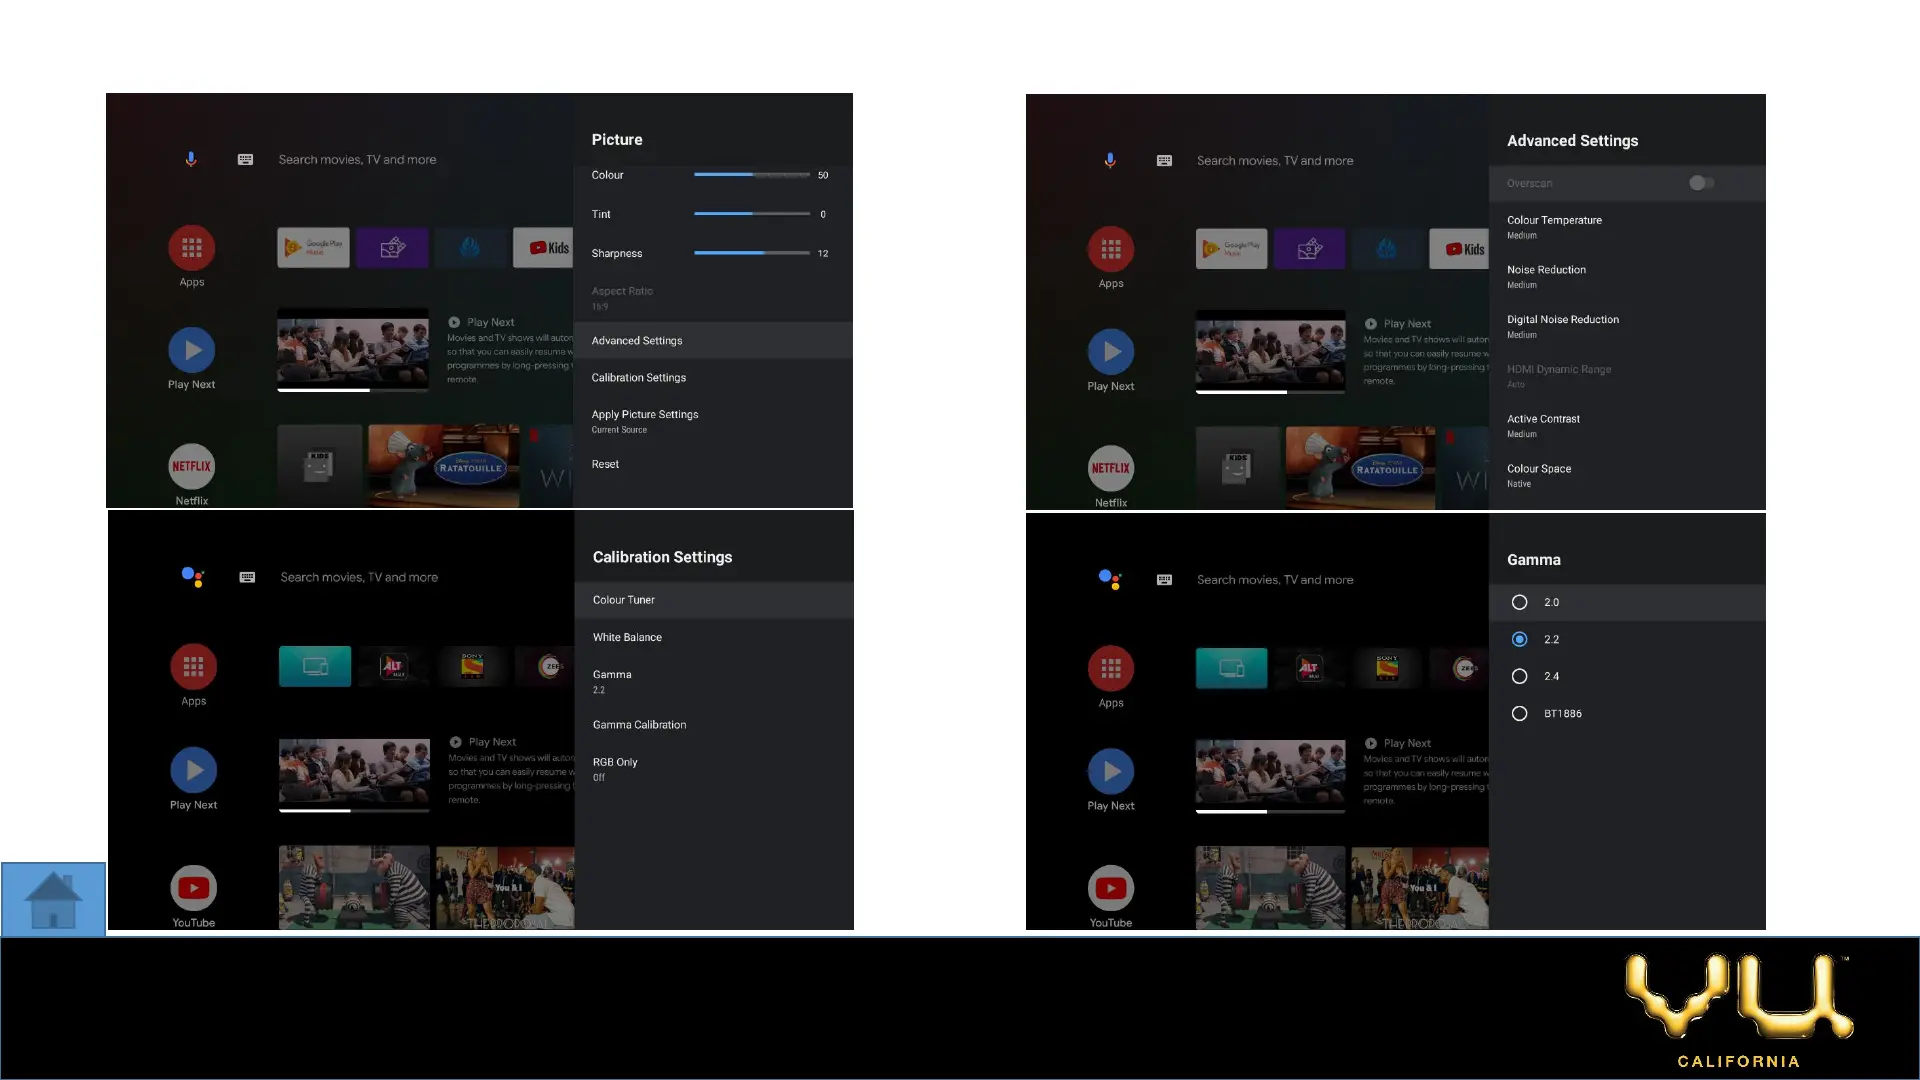
Task: Open Calibration Settings in the Picture menu
Action: coord(638,378)
